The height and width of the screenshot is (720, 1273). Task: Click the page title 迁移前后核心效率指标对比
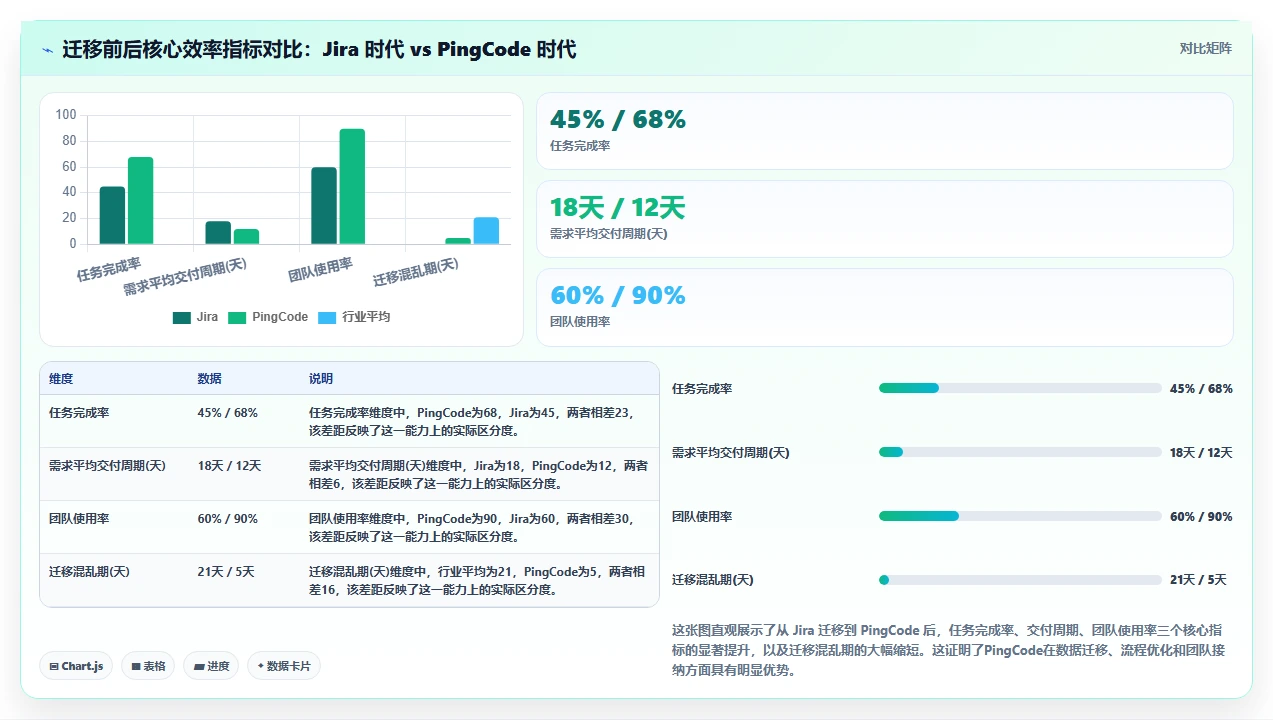click(319, 49)
